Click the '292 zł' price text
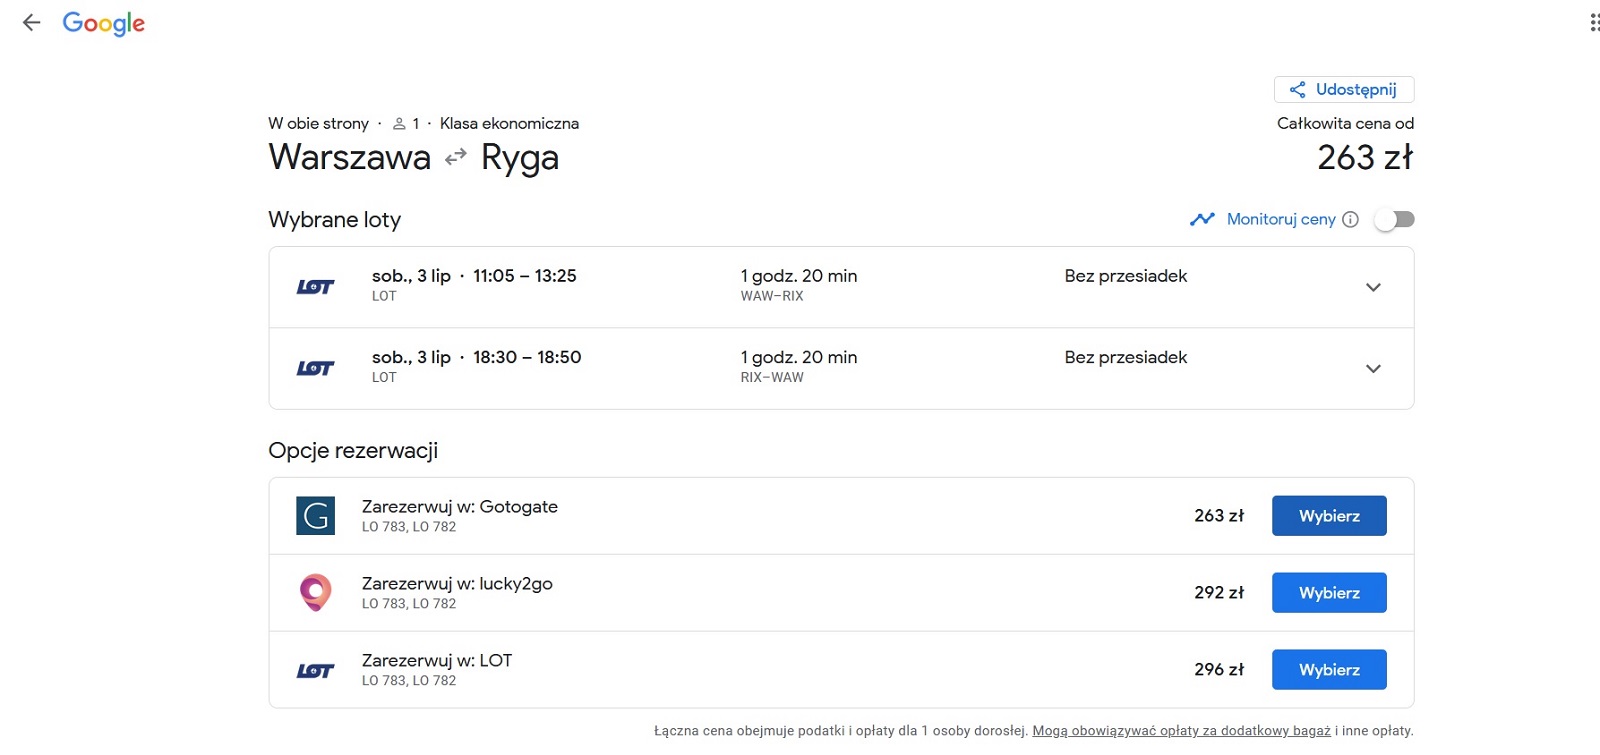This screenshot has width=1600, height=755. point(1219,593)
